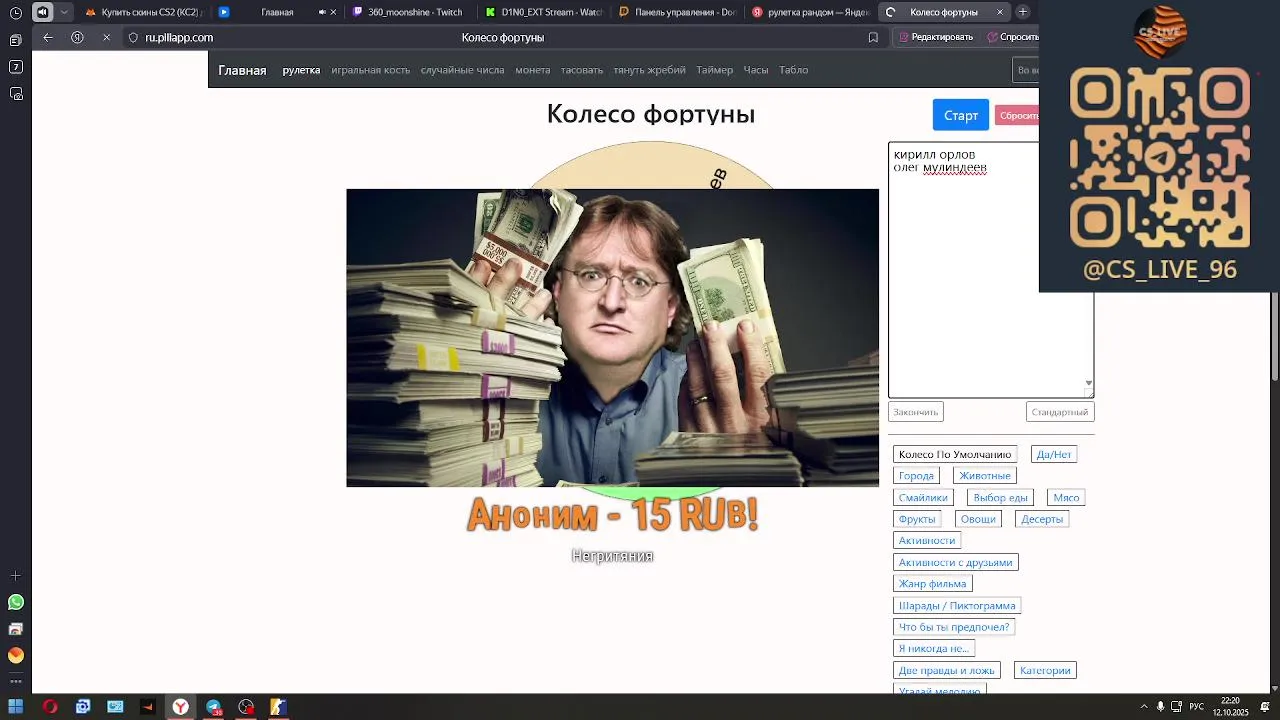Open the рулетка menu item

(301, 70)
